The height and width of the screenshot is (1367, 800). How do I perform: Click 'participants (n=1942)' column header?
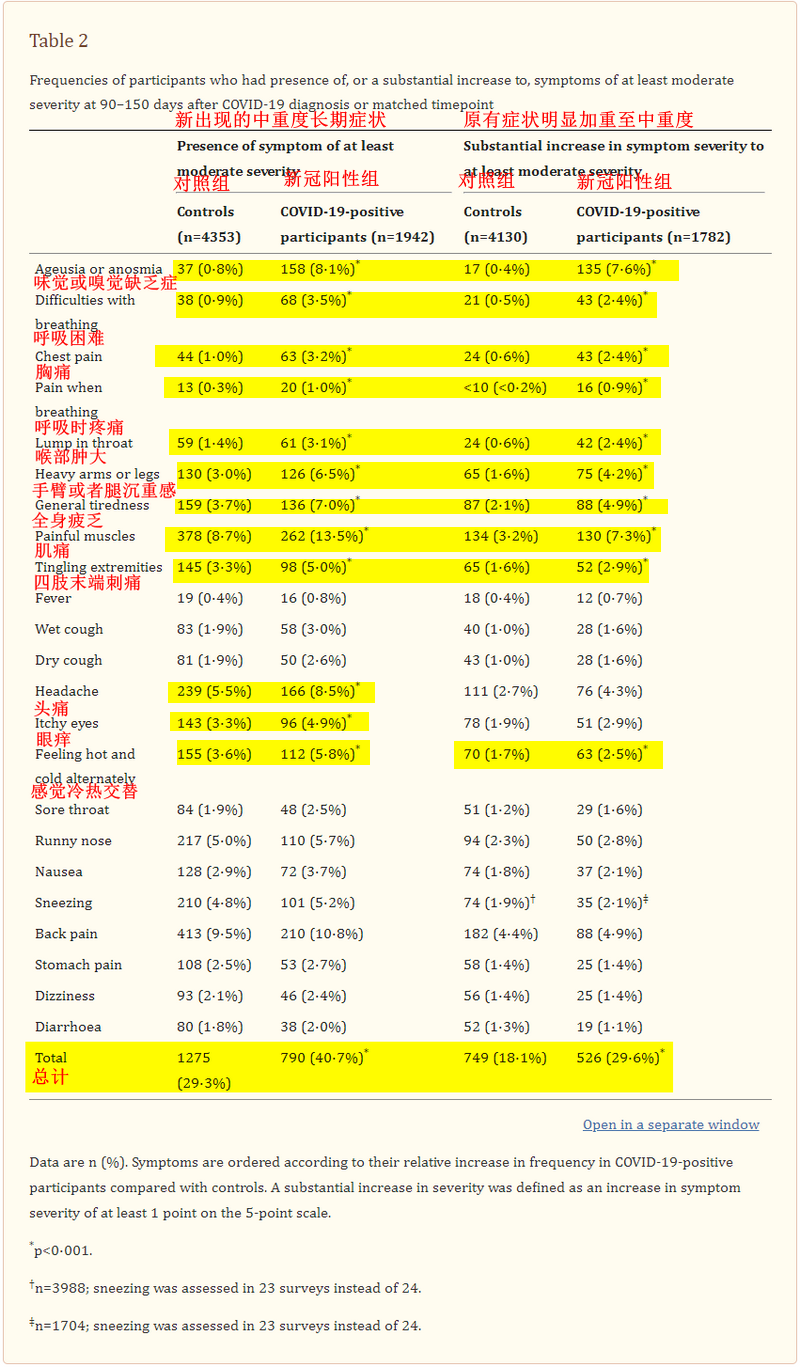pyautogui.click(x=357, y=237)
